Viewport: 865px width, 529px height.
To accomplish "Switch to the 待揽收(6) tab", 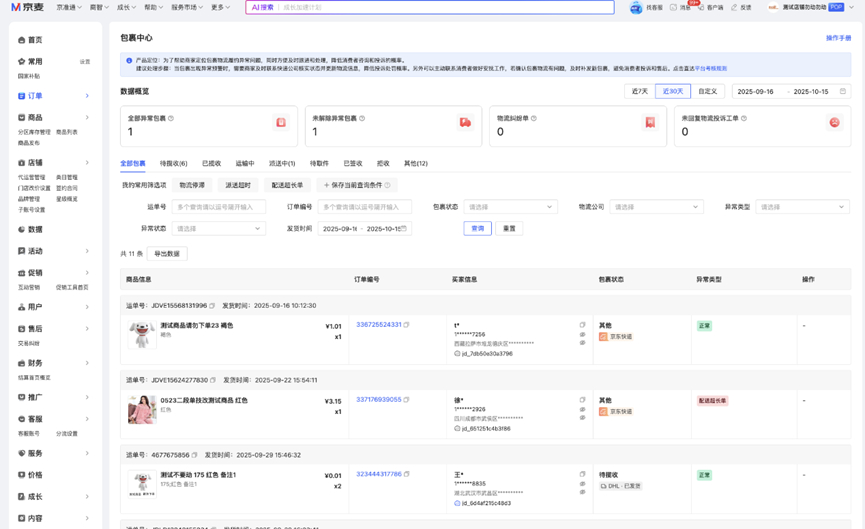I will tap(173, 163).
